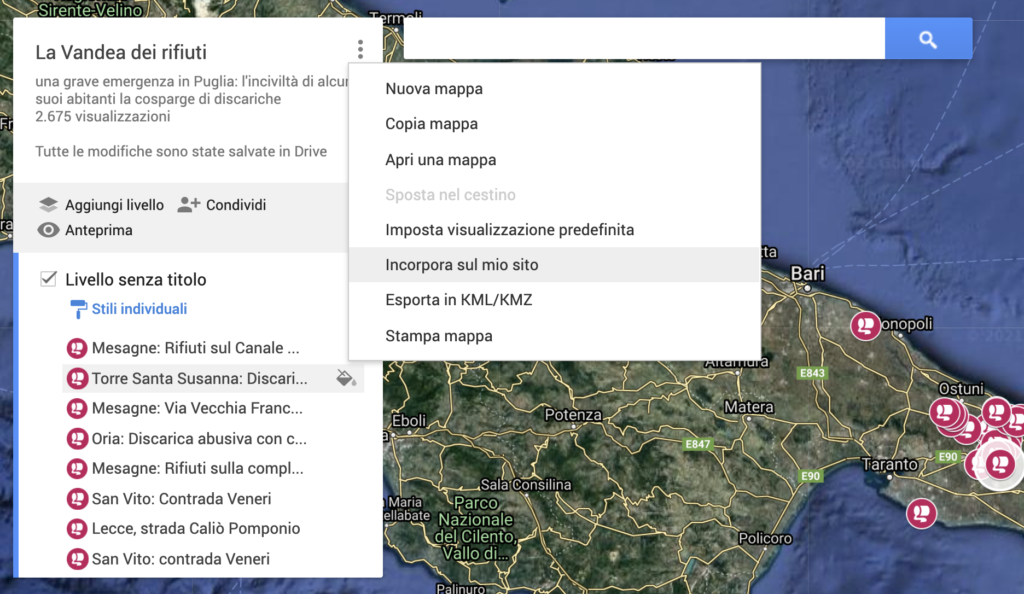This screenshot has width=1024, height=594.
Task: Click the highlighted white-ringed map pin east of Taranto
Action: click(1000, 464)
